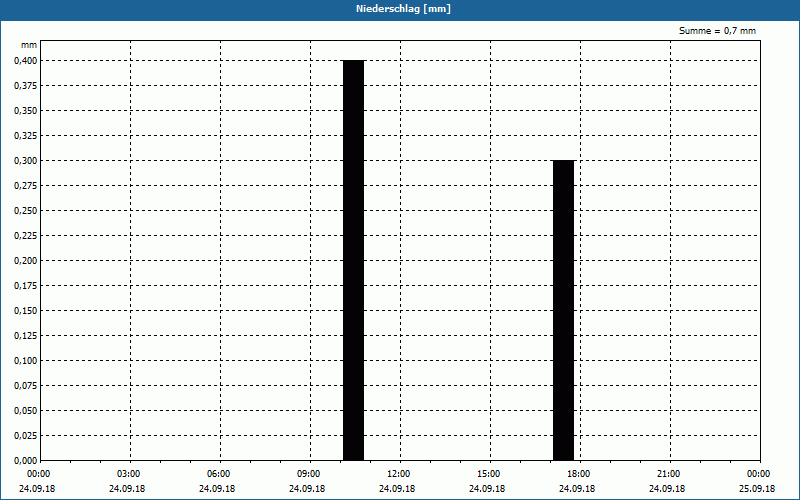This screenshot has width=800, height=500.
Task: Click the 25.09.18 date label
Action: [x=757, y=489]
